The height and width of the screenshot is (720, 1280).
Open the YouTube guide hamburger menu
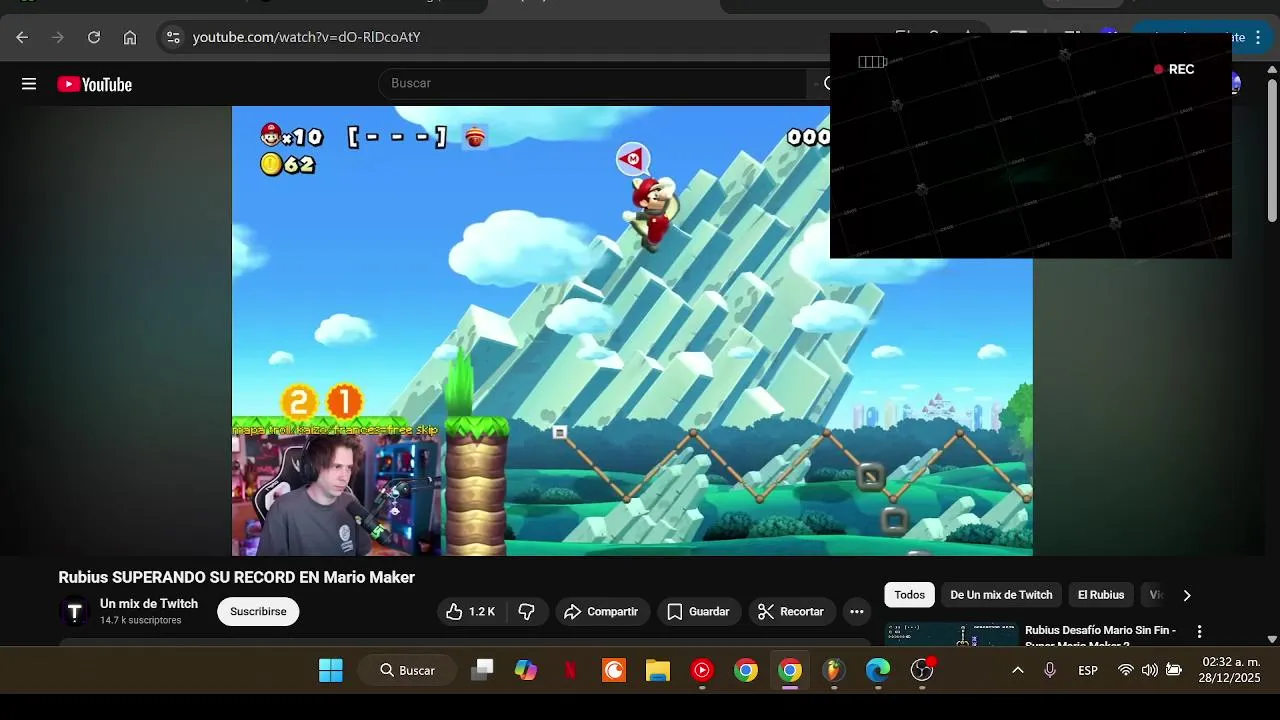coord(29,84)
